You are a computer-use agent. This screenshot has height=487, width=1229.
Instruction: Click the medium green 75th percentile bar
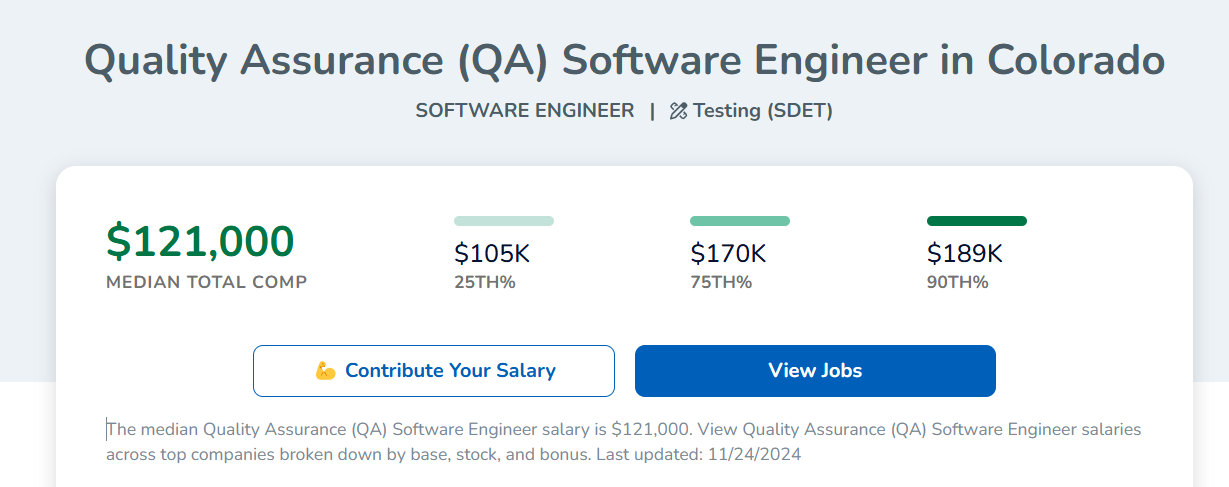[x=740, y=221]
